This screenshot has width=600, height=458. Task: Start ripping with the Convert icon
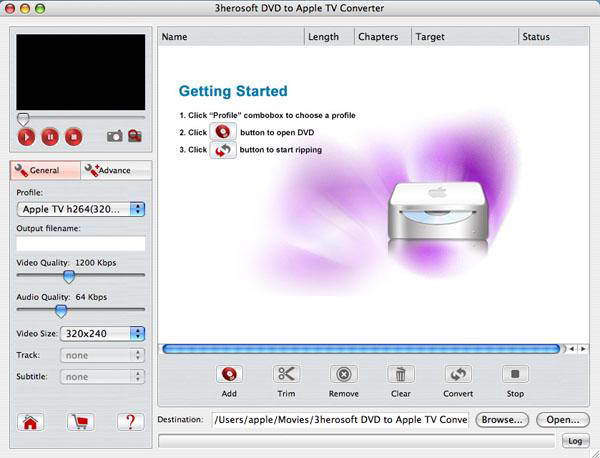(458, 374)
